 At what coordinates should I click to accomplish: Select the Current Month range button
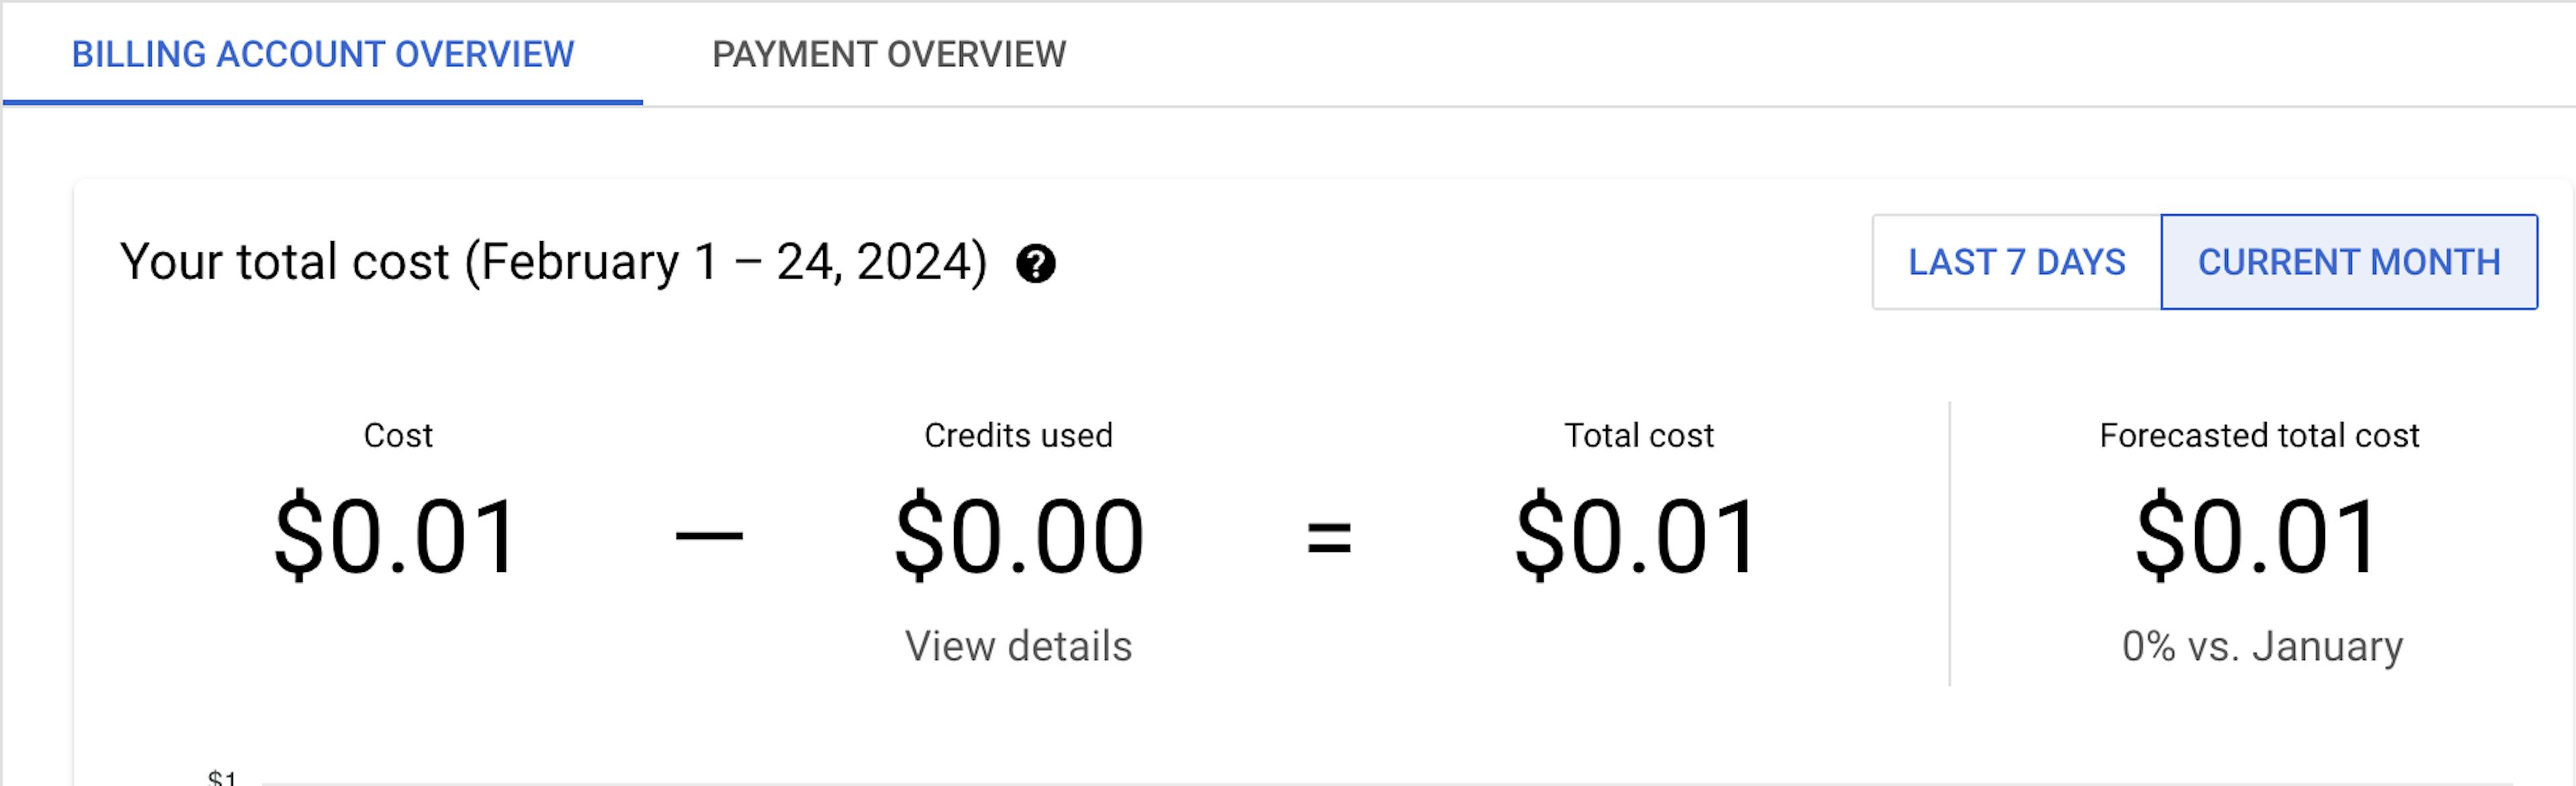[x=2348, y=262]
